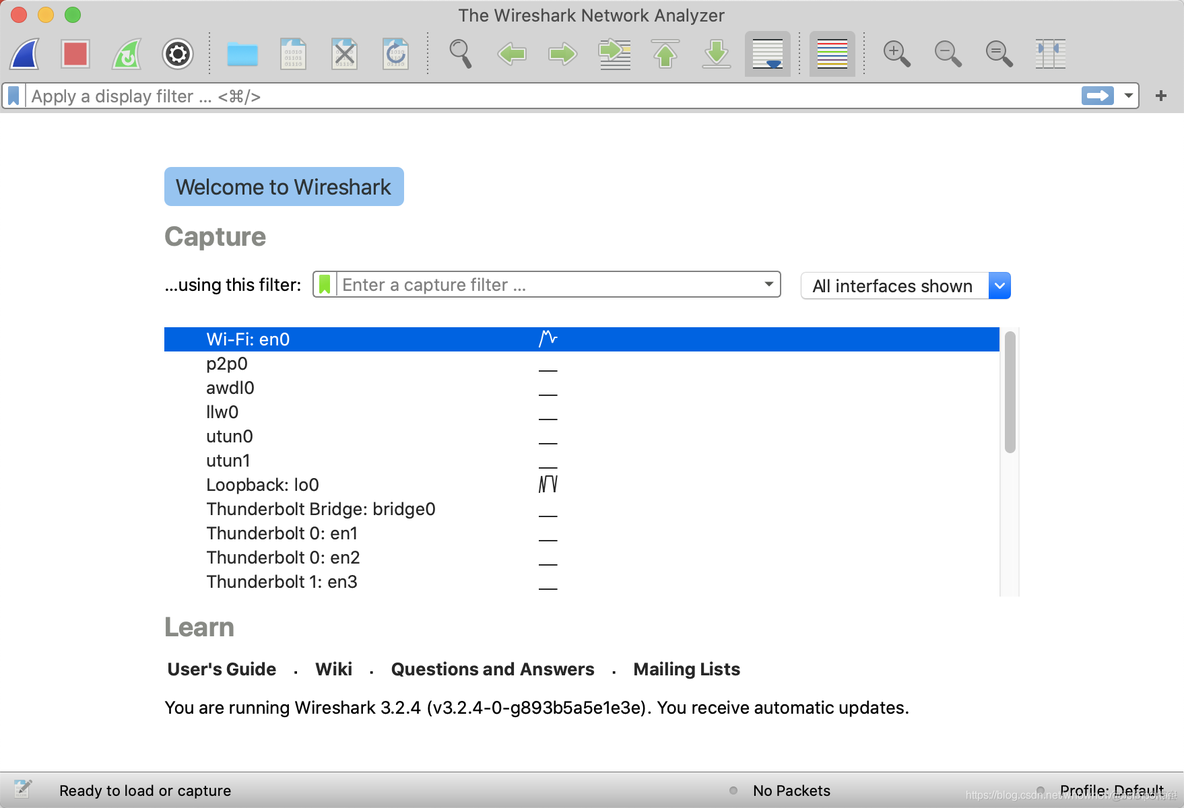Viewport: 1184px width, 808px height.
Task: Expand capture filter history dropdown arrow
Action: click(x=769, y=285)
